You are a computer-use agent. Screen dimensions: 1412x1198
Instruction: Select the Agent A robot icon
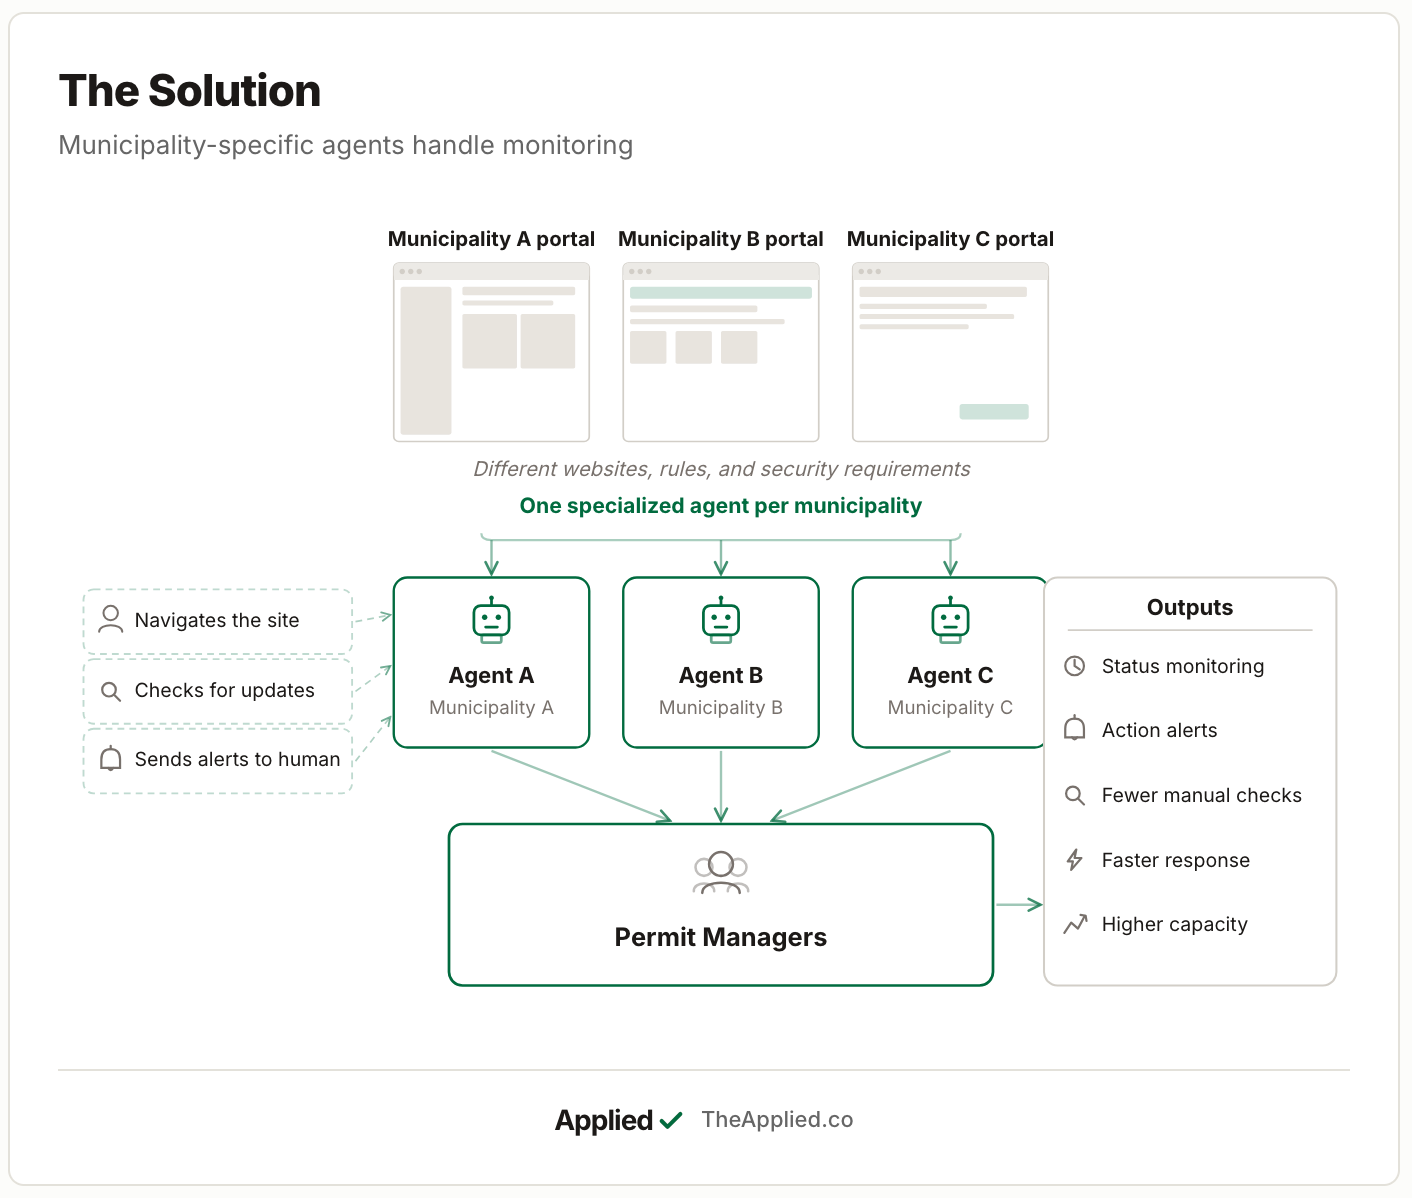click(x=491, y=620)
